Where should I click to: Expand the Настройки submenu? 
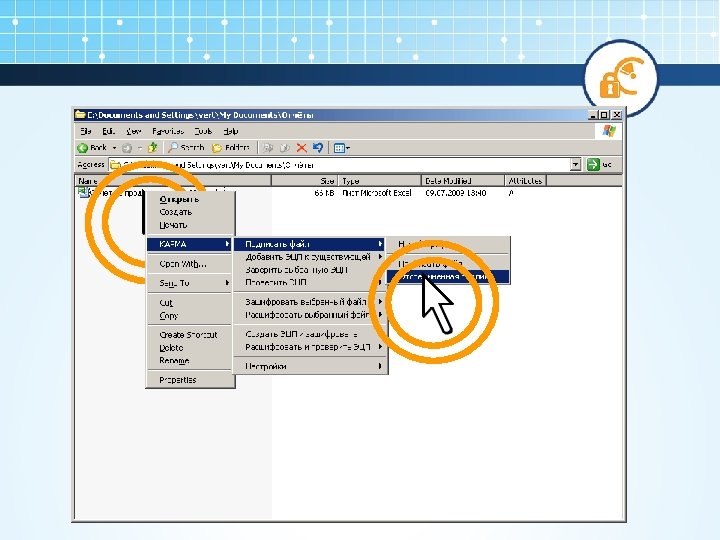[309, 366]
